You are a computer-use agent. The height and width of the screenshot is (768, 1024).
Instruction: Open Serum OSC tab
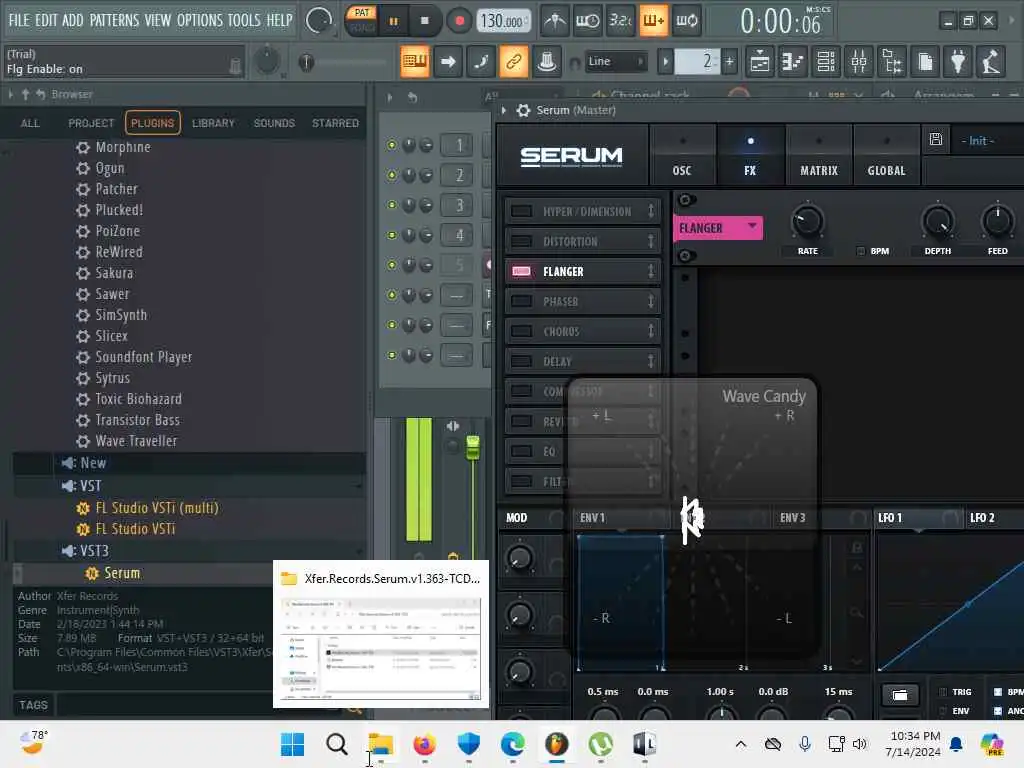pyautogui.click(x=682, y=156)
